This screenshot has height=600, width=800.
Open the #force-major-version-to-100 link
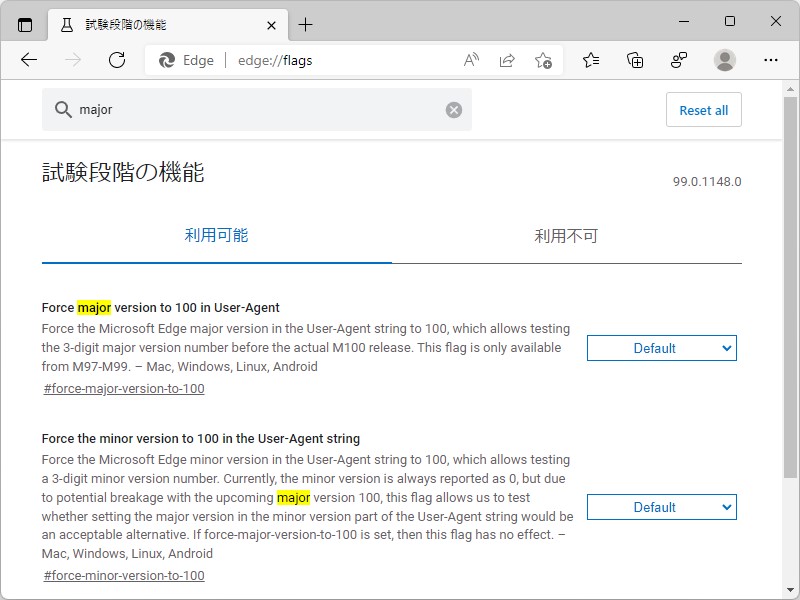(x=123, y=388)
